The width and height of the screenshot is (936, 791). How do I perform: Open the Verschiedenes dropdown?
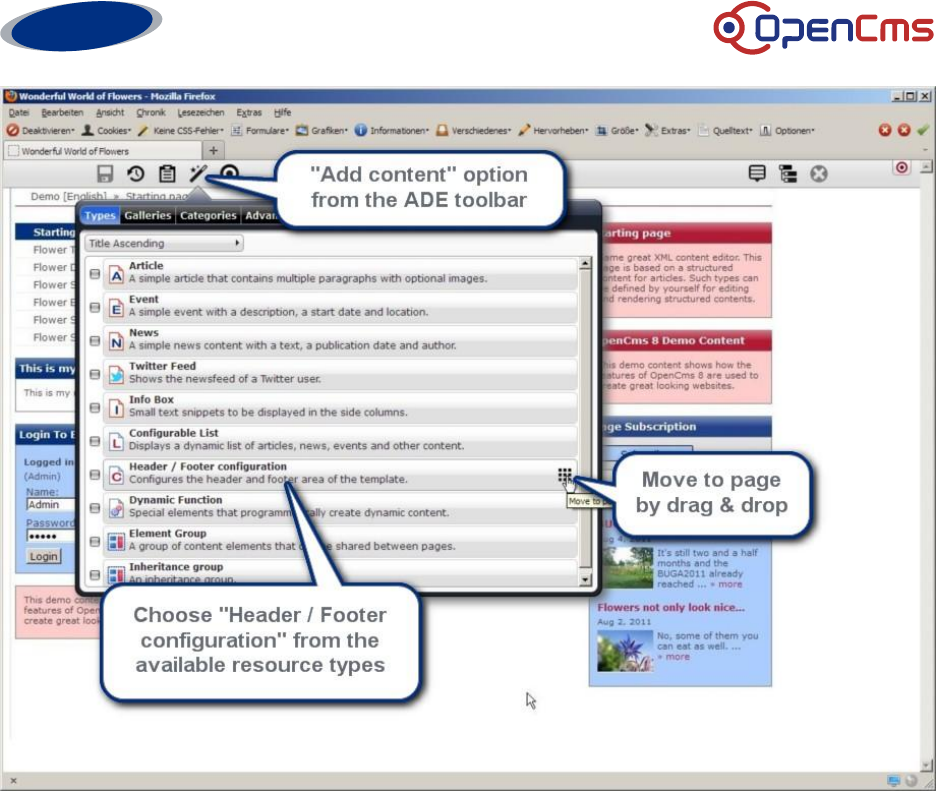[x=474, y=130]
